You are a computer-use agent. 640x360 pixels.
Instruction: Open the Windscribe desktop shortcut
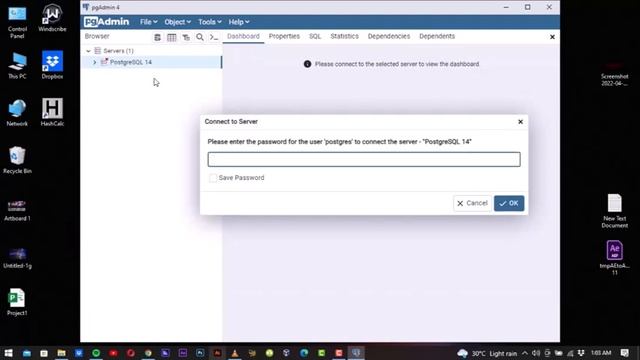(52, 18)
